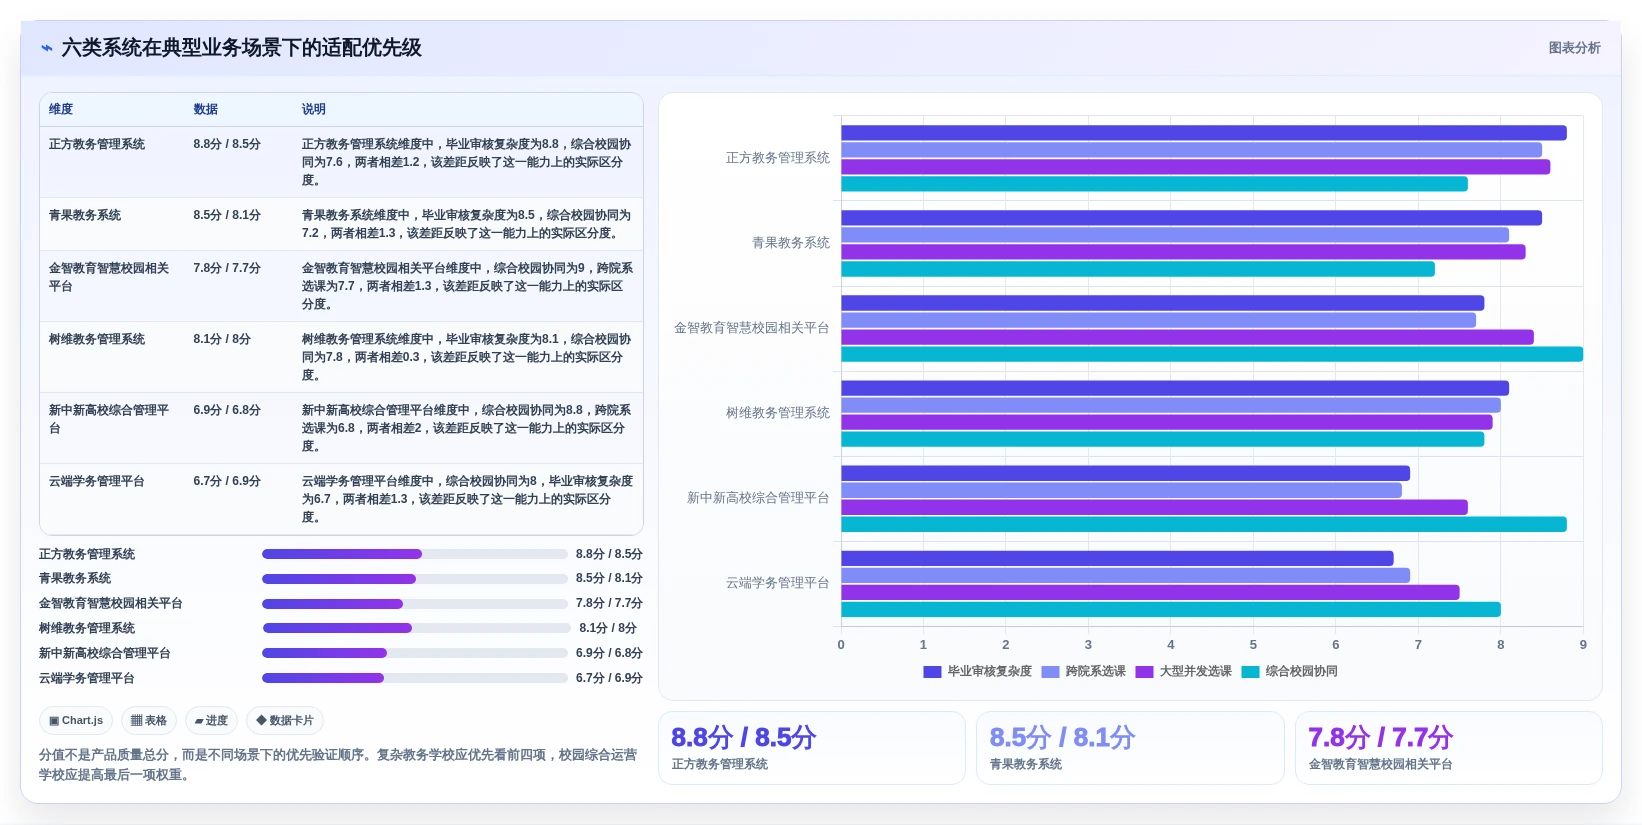Select the 进度 chip
The width and height of the screenshot is (1642, 825).
click(x=212, y=720)
